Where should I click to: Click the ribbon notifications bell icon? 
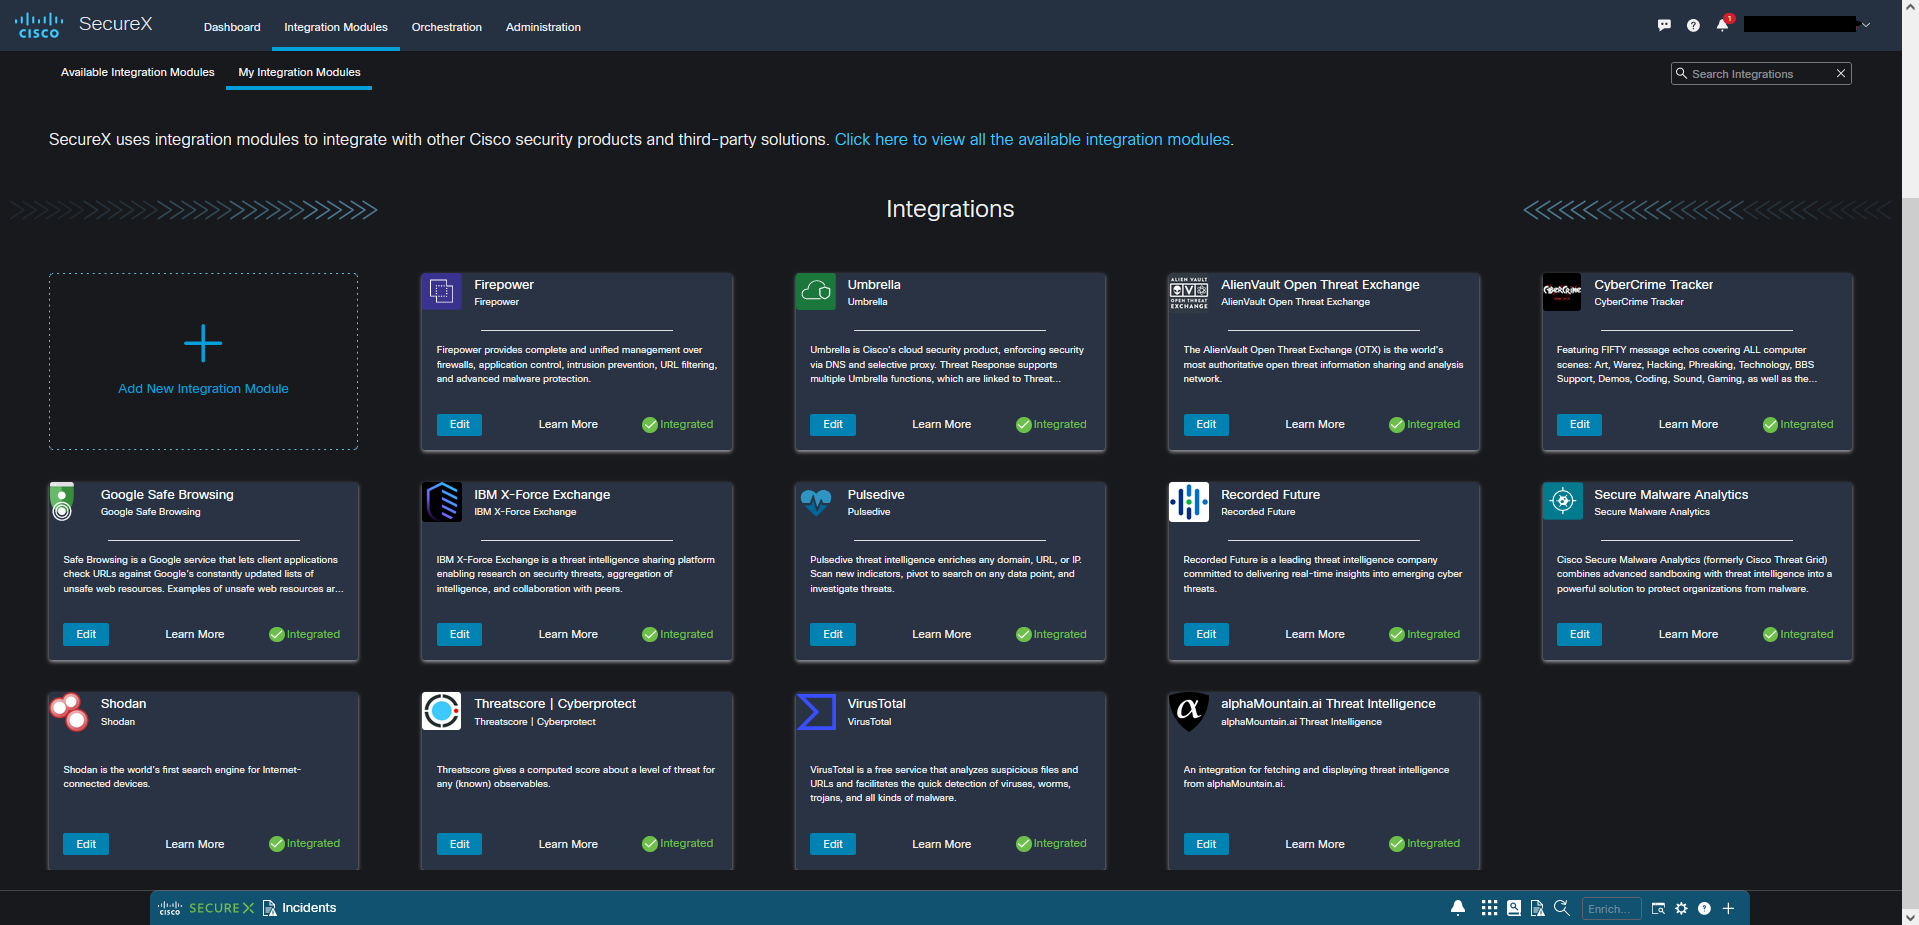1458,908
